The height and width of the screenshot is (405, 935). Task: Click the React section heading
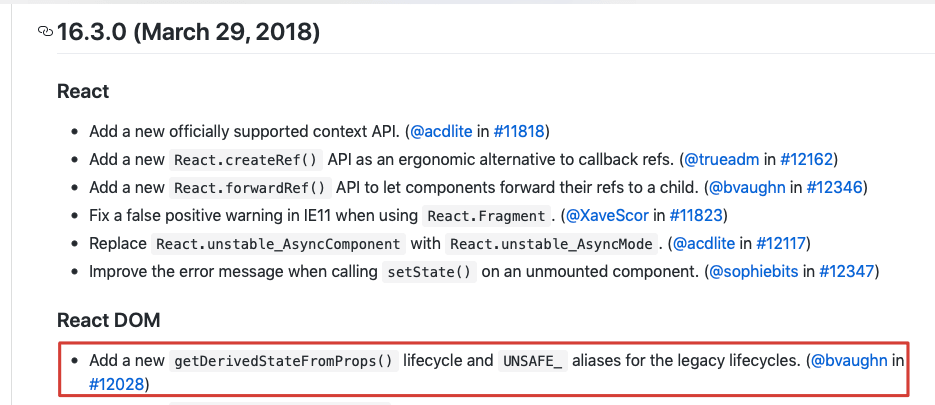pos(83,91)
